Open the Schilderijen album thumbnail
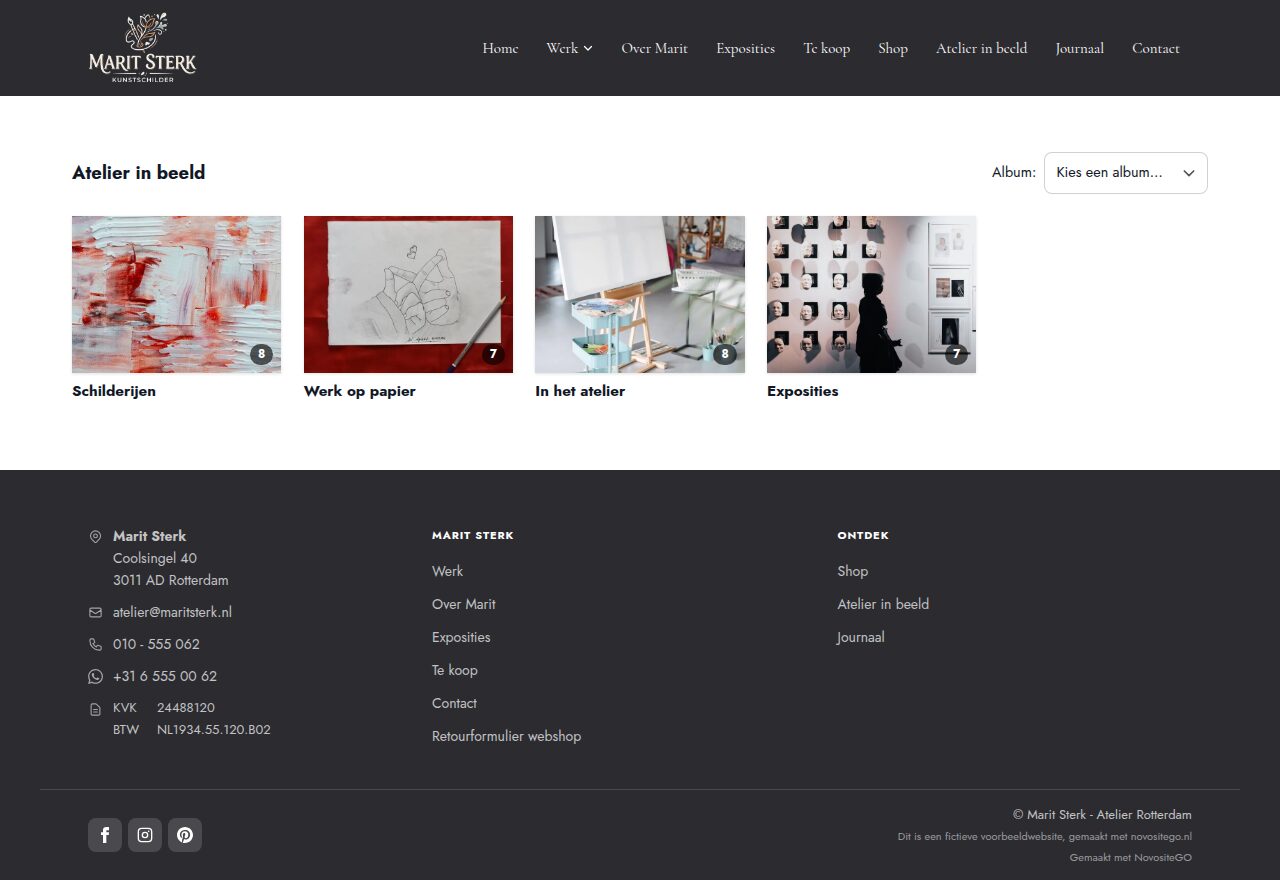The image size is (1280, 880). pyautogui.click(x=176, y=294)
